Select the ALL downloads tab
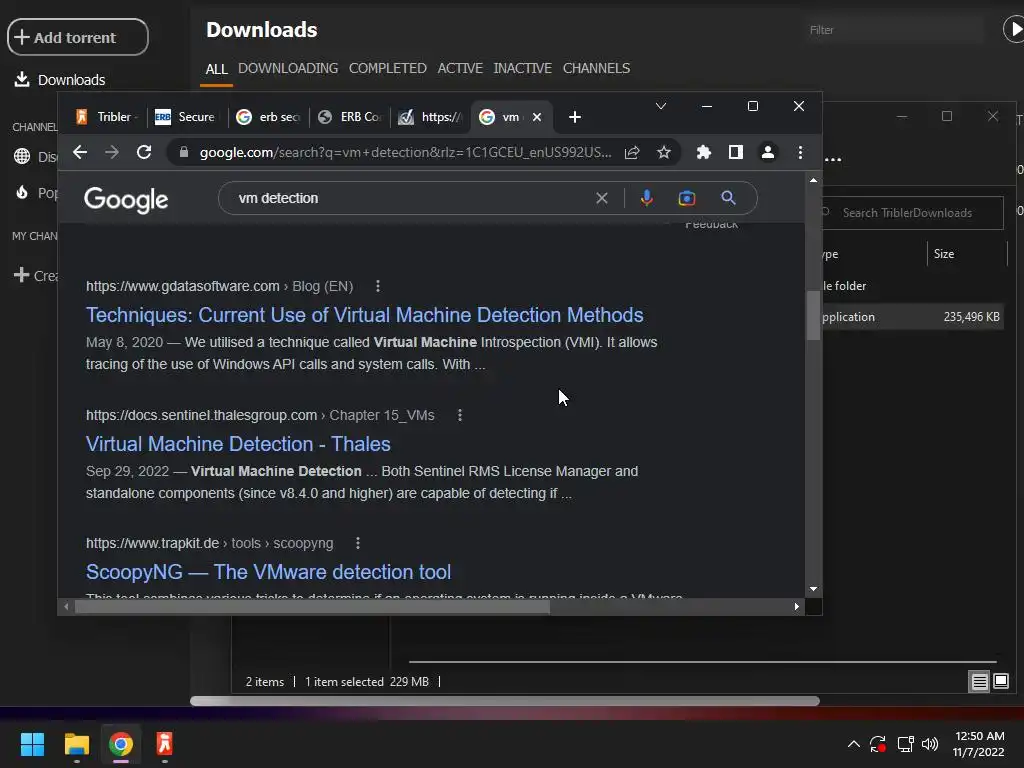The image size is (1024, 768). pyautogui.click(x=216, y=69)
